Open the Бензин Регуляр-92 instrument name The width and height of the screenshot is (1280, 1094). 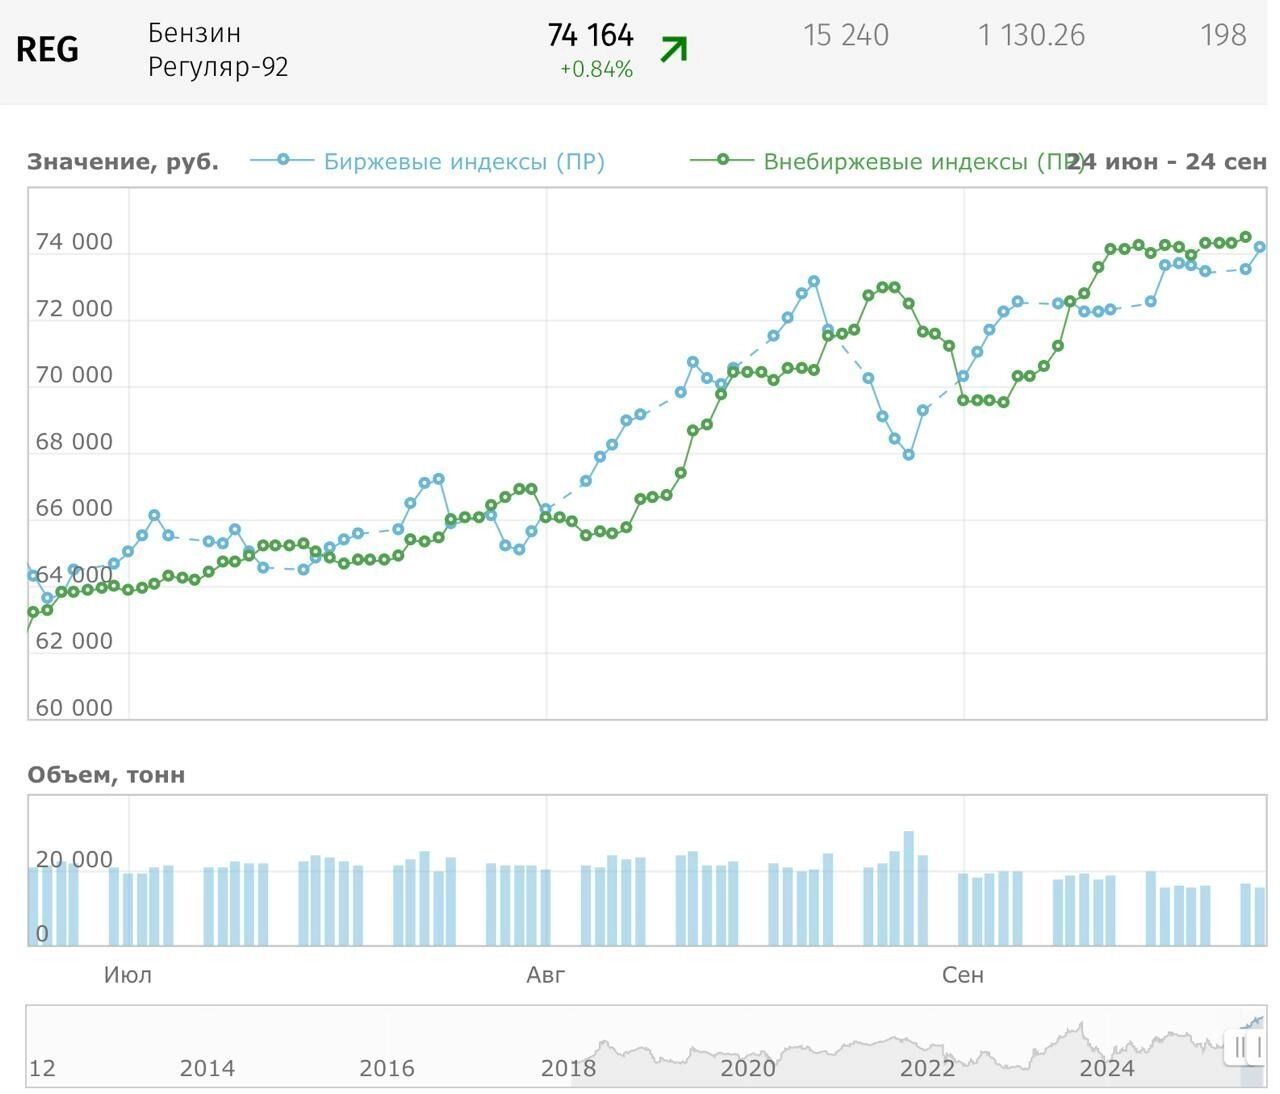[x=218, y=50]
